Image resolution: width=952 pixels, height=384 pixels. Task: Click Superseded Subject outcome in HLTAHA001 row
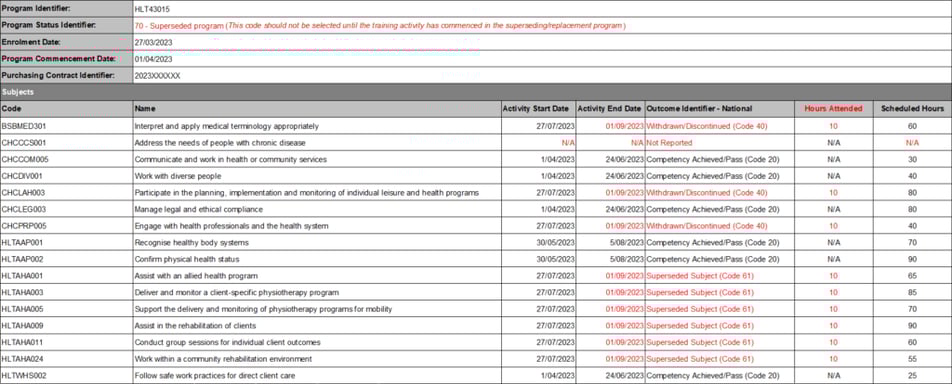point(700,276)
